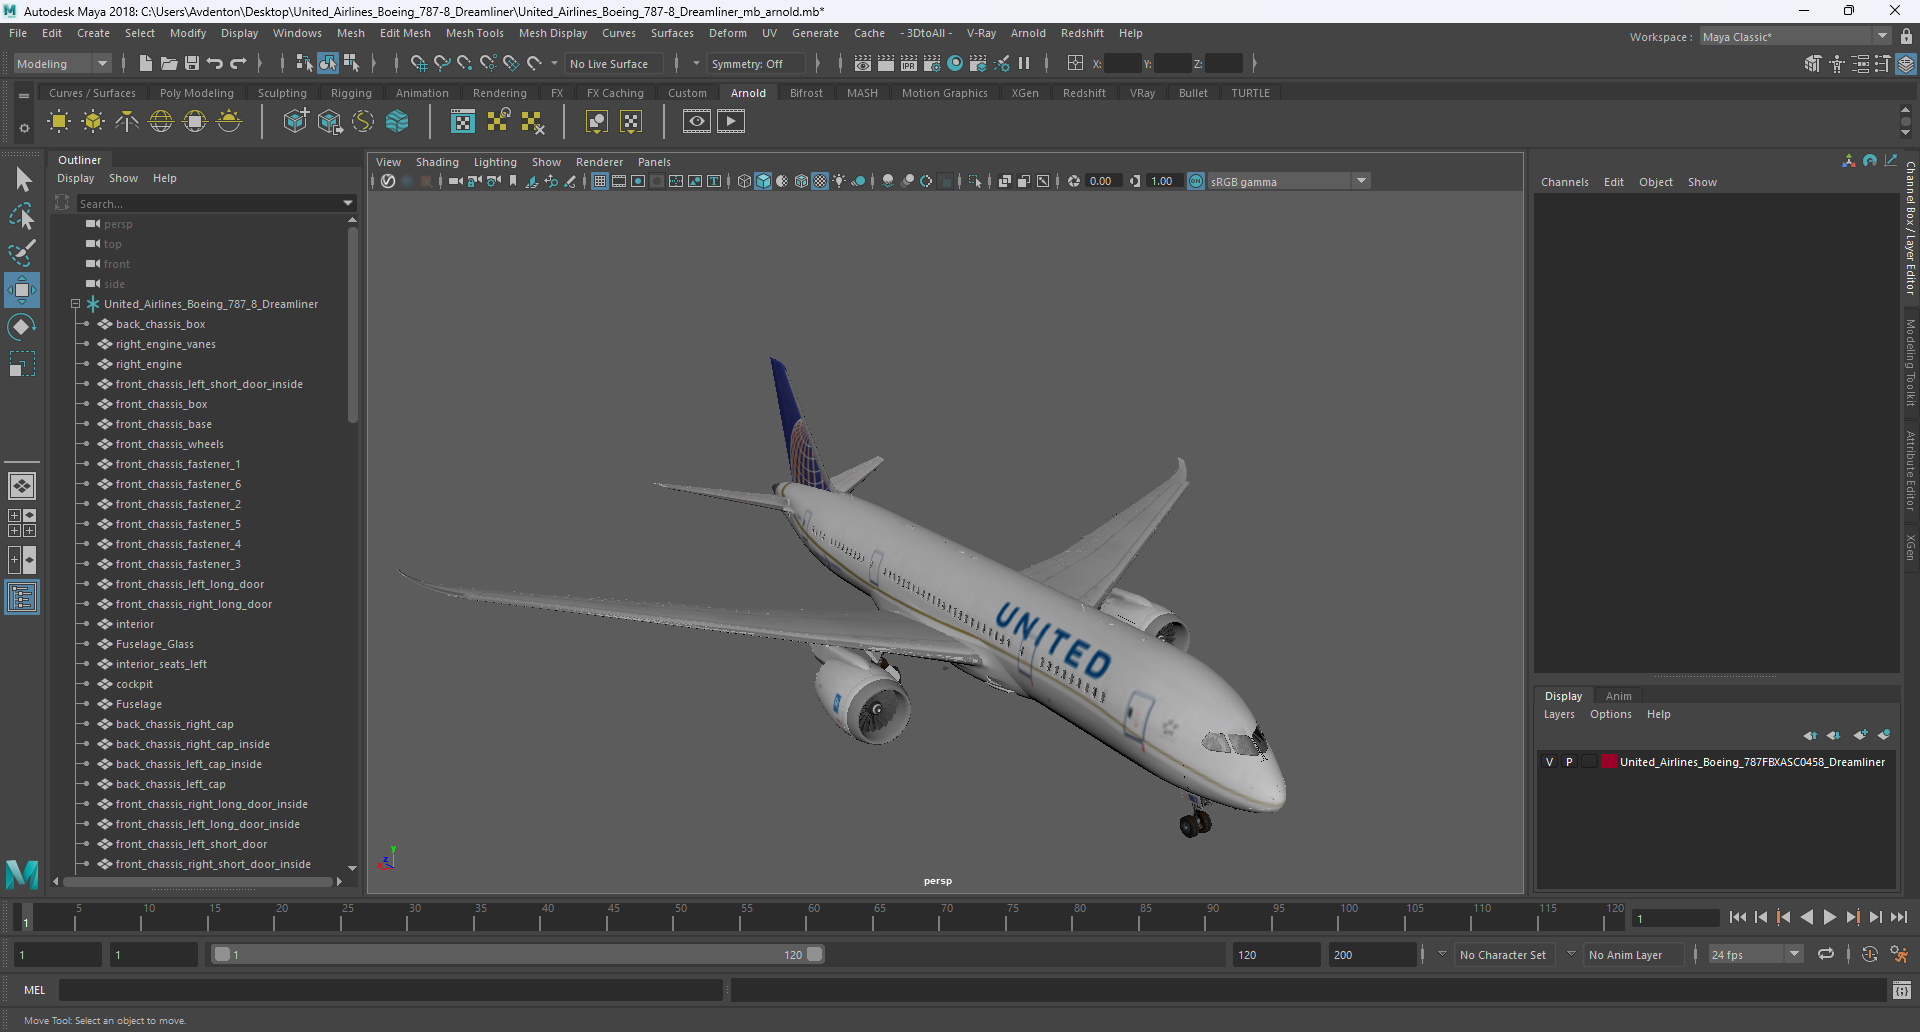This screenshot has width=1920, height=1032.
Task: Switch to the Poly Modeling shelf tab
Action: [196, 93]
